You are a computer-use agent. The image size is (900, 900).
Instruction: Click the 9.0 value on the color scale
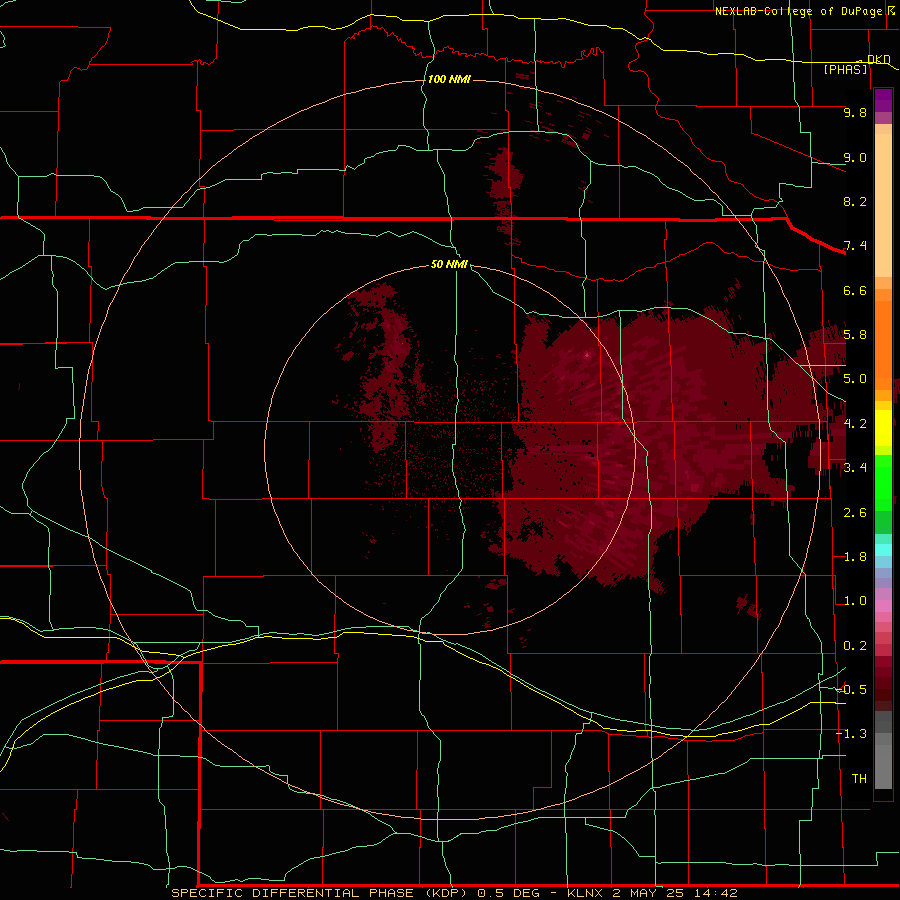point(855,157)
